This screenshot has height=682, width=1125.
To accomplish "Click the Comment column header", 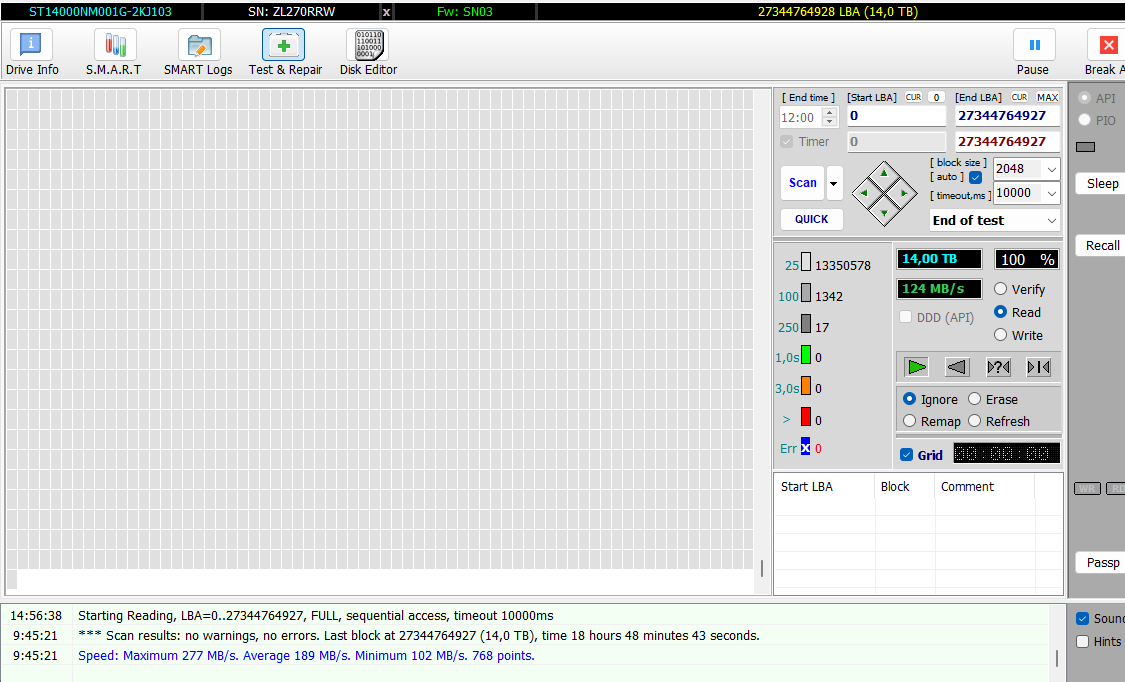I will click(984, 486).
